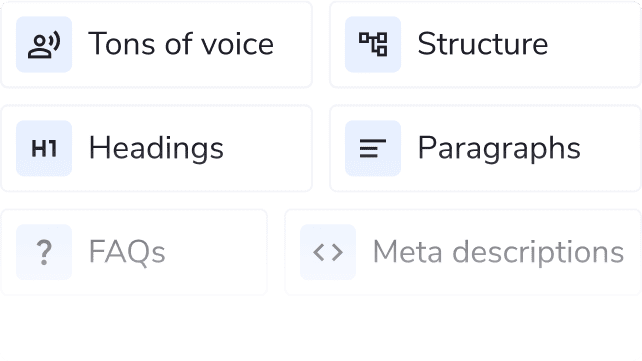Image resolution: width=642 pixels, height=361 pixels.
Task: Click the angle brackets code icon
Action: point(328,252)
